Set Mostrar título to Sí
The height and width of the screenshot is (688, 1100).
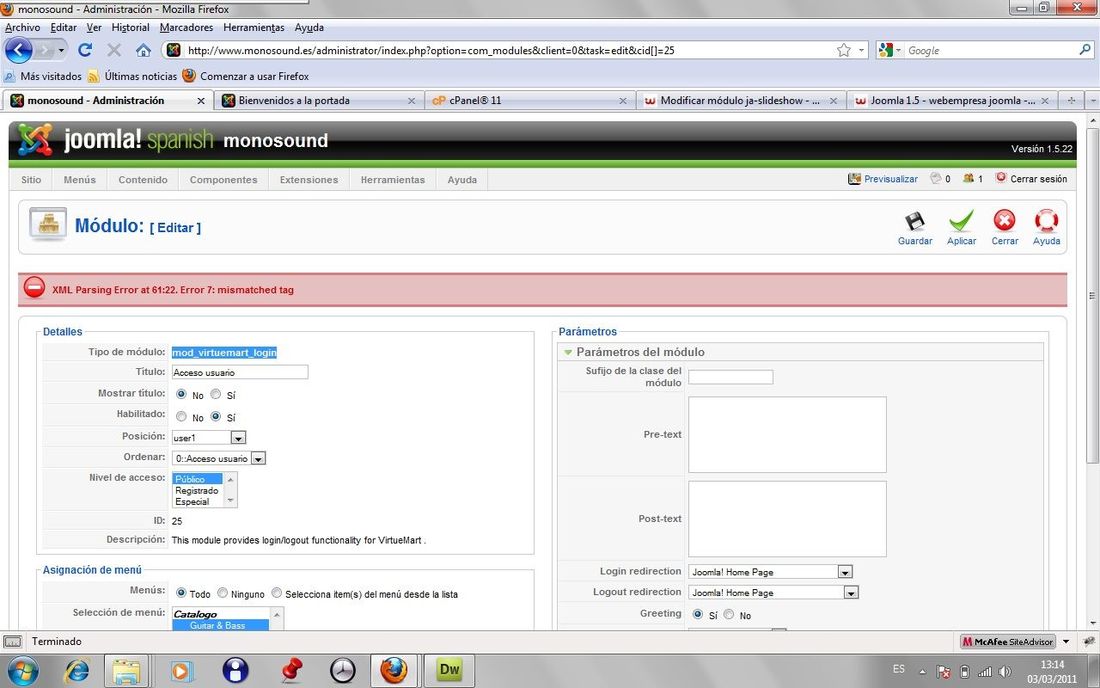click(x=216, y=394)
